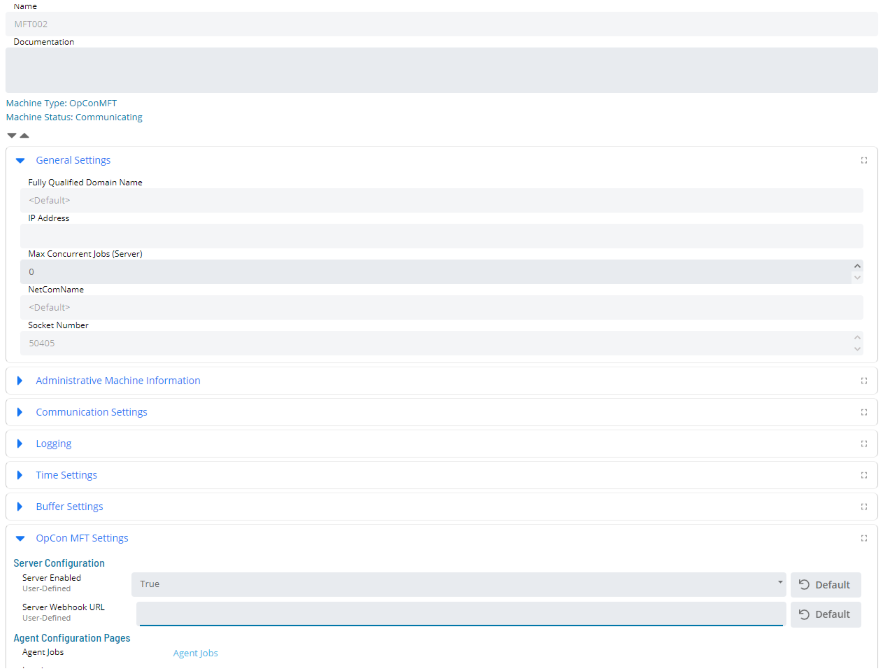Increase Max Concurrent Jobs with up arrow
The image size is (881, 669).
[x=857, y=266]
